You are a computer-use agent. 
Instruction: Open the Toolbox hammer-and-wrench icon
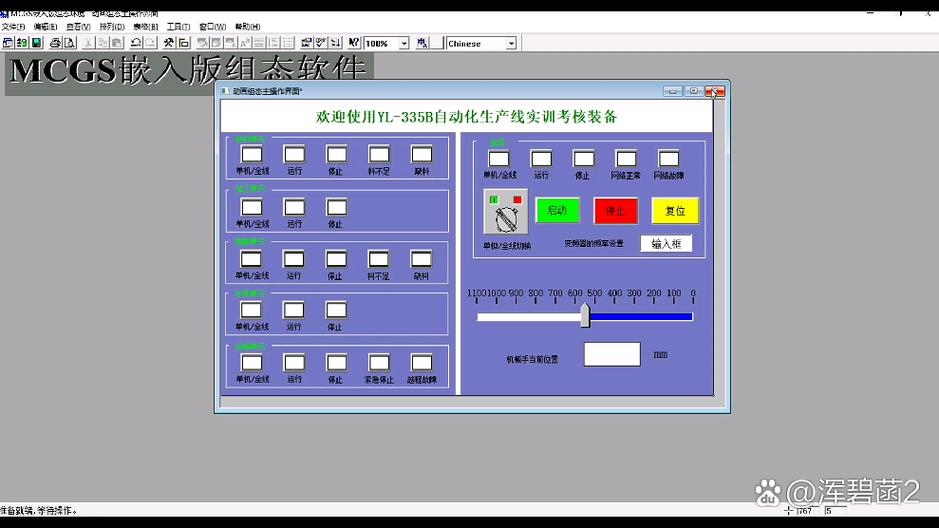pyautogui.click(x=169, y=43)
